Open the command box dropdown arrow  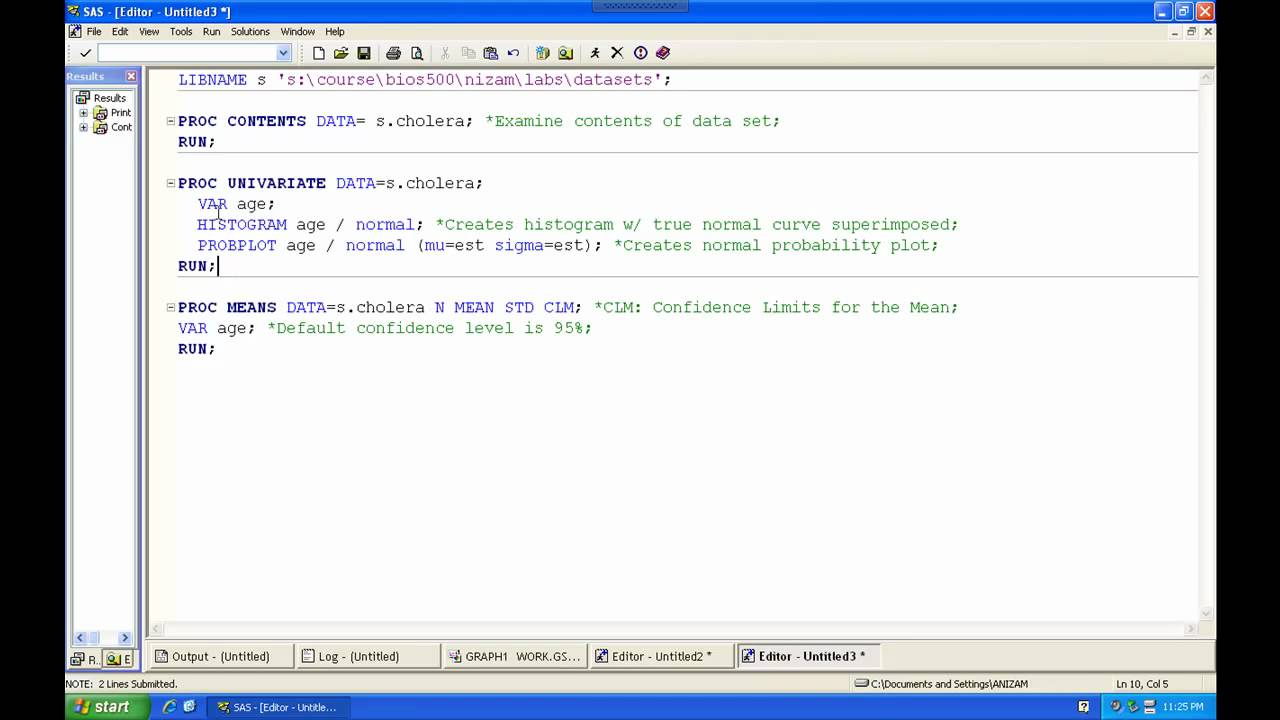(283, 53)
